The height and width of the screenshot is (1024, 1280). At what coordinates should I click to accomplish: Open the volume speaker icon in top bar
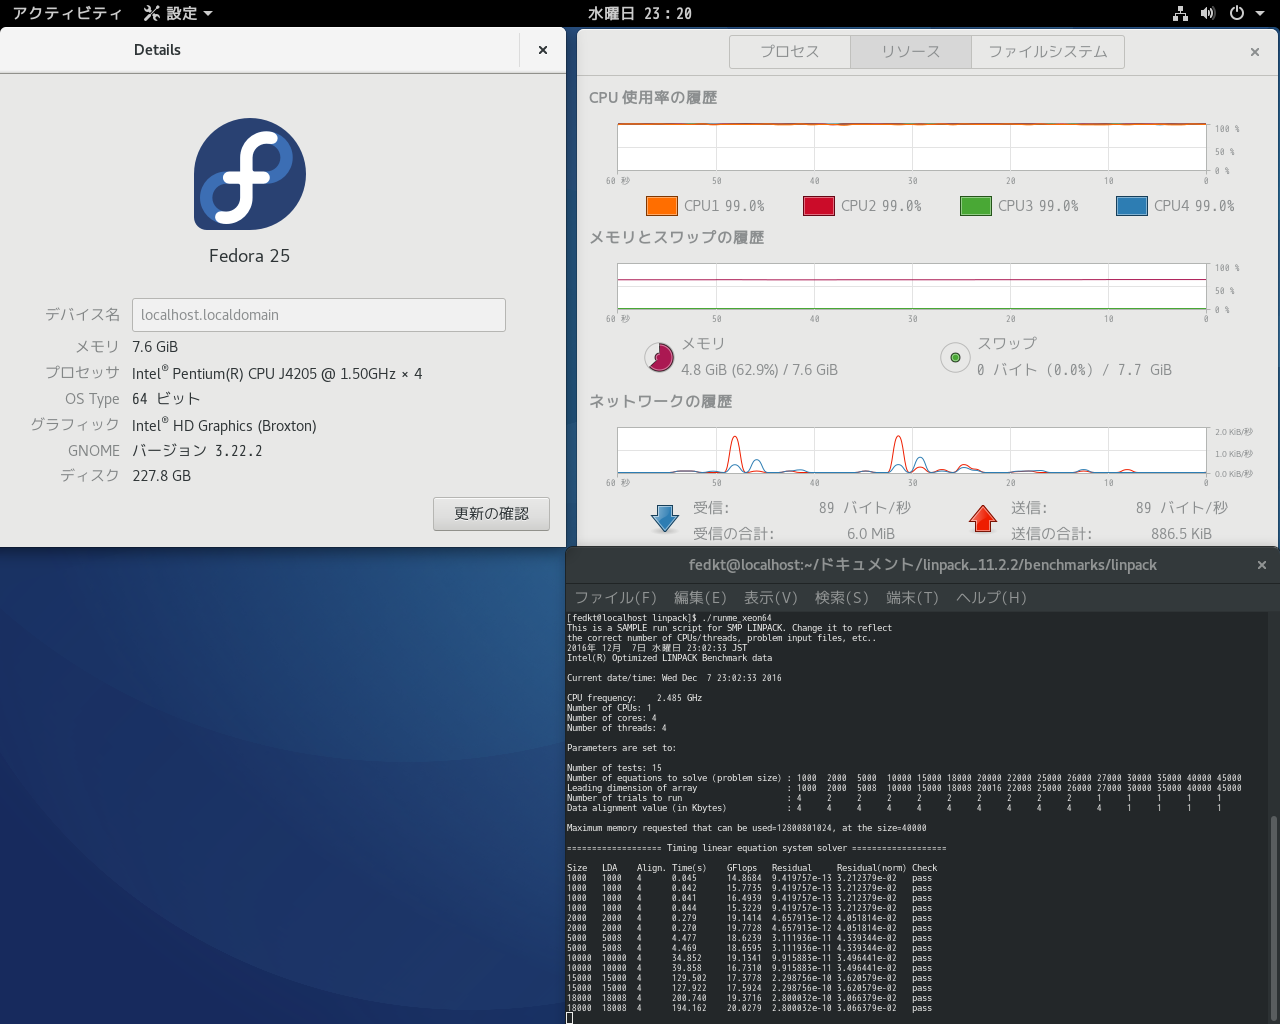point(1208,13)
